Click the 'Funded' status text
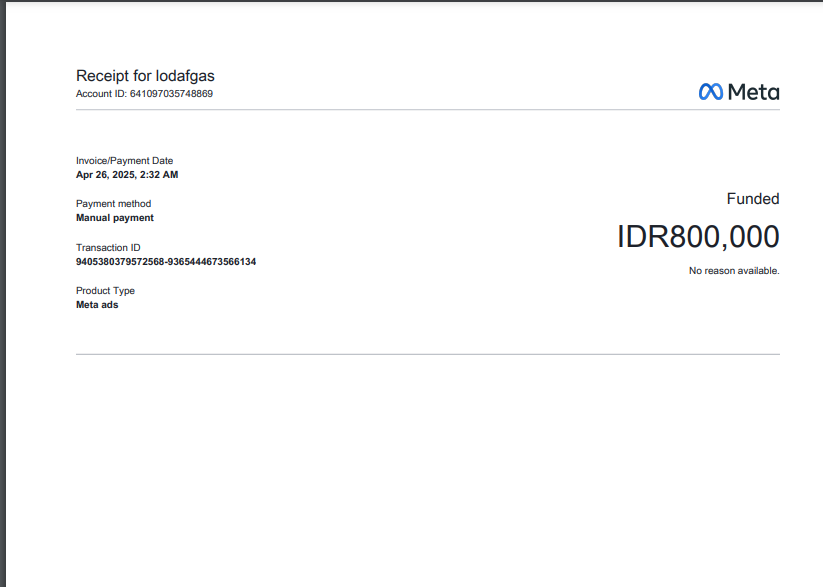The width and height of the screenshot is (823, 587). tap(752, 199)
